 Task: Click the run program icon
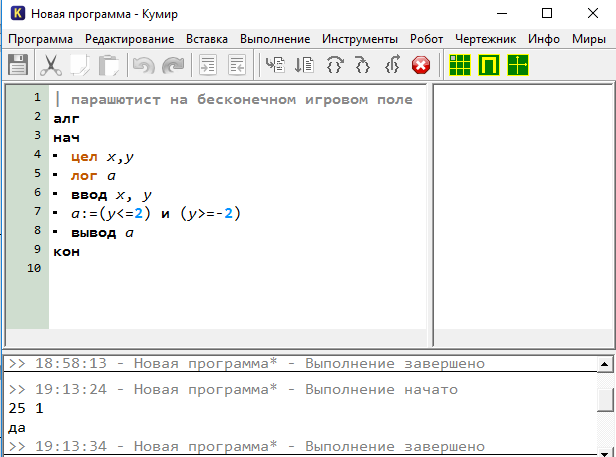click(x=275, y=65)
